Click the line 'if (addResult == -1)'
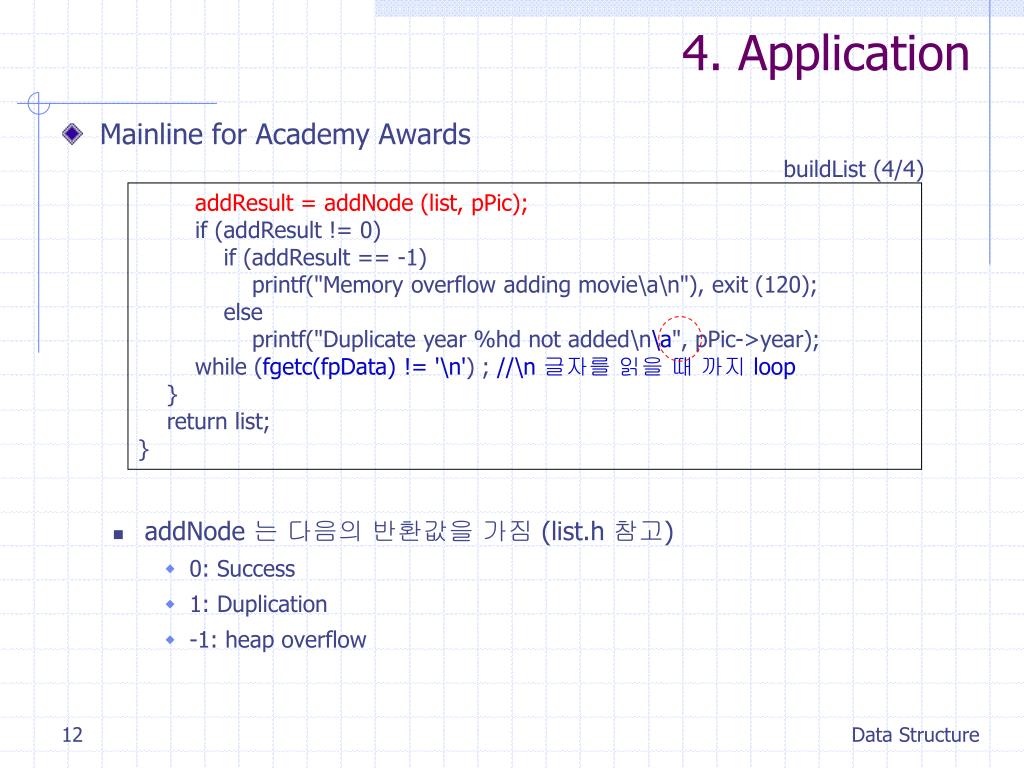The height and width of the screenshot is (768, 1024). [325, 258]
